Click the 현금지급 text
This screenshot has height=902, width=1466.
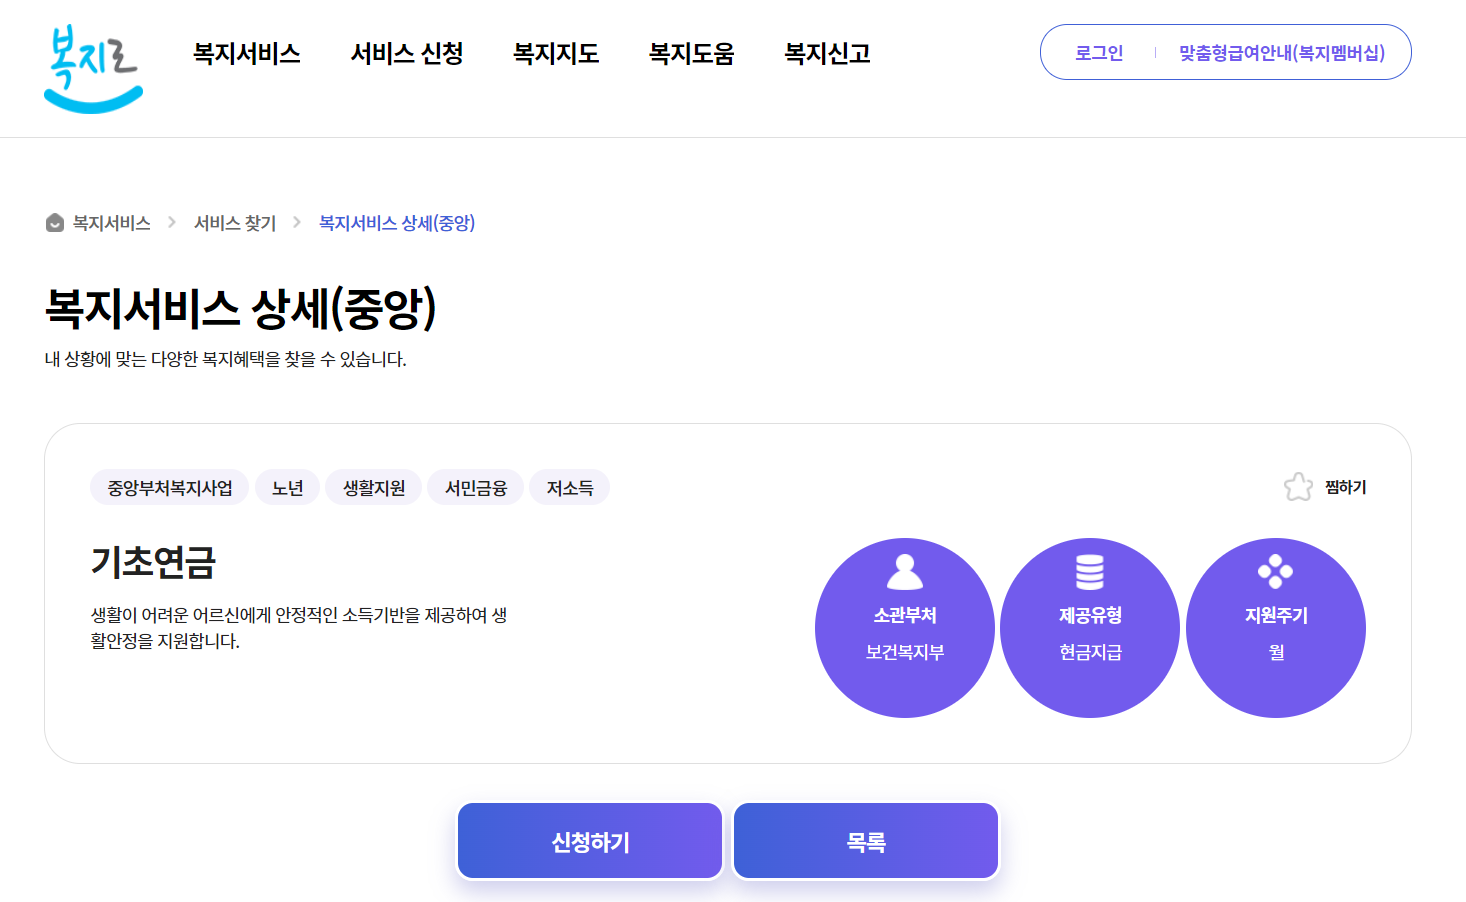(1090, 652)
